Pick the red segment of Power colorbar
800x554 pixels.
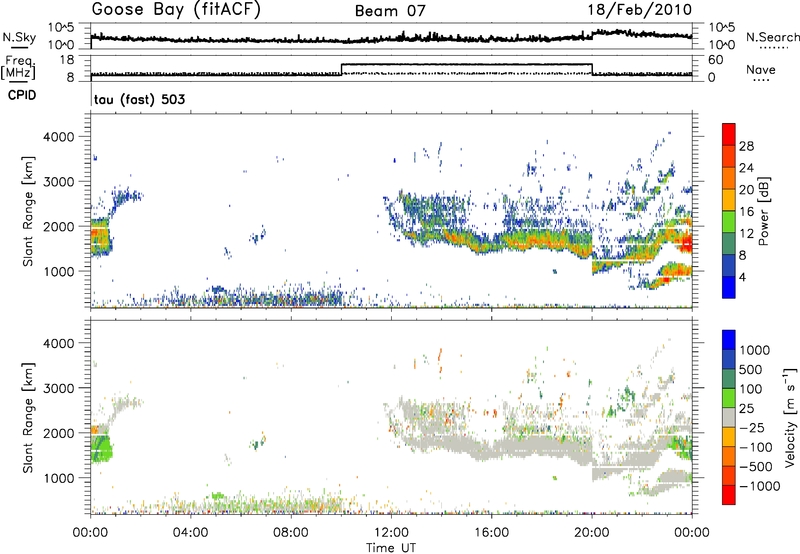[729, 134]
